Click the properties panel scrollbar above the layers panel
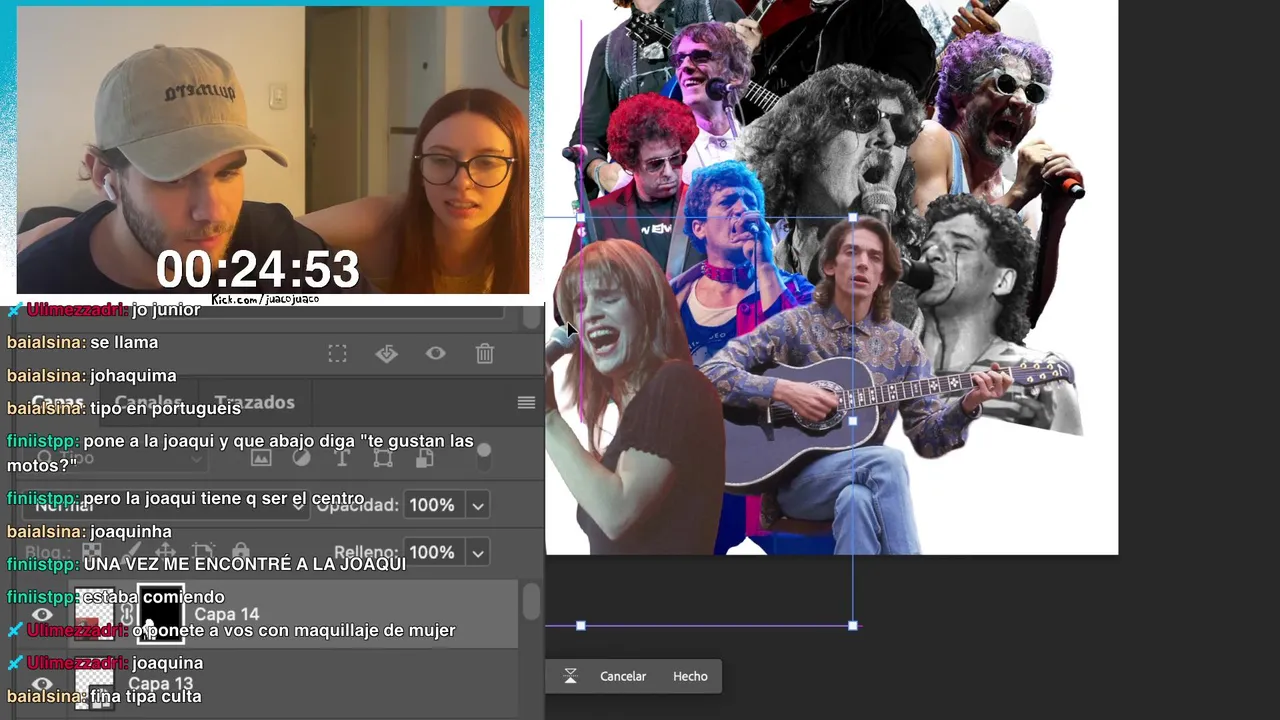This screenshot has width=1280, height=720. pos(531,317)
